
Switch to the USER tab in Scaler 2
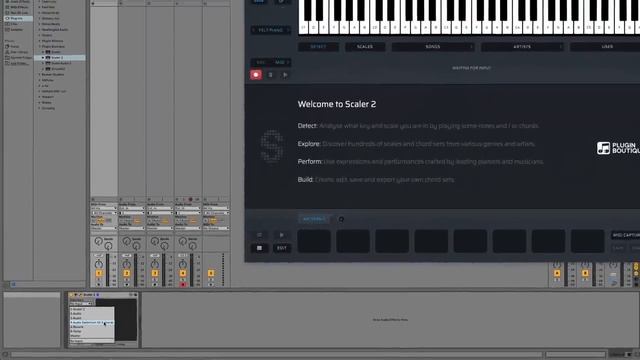(x=606, y=47)
